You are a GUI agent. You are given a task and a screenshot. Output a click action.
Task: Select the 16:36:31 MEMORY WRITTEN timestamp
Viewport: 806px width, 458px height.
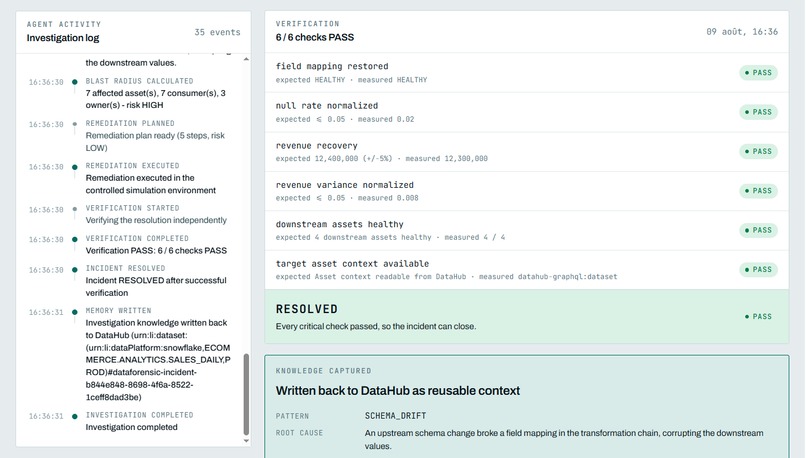[x=46, y=312]
